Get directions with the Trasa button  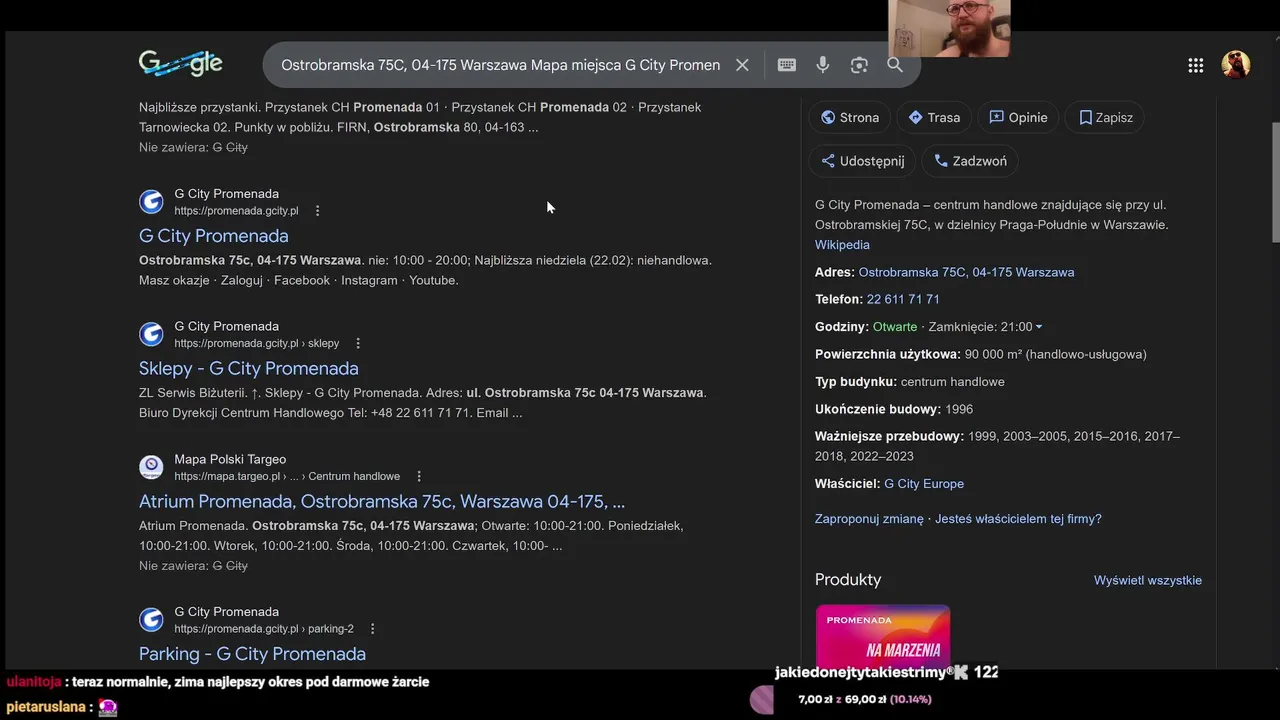click(934, 117)
